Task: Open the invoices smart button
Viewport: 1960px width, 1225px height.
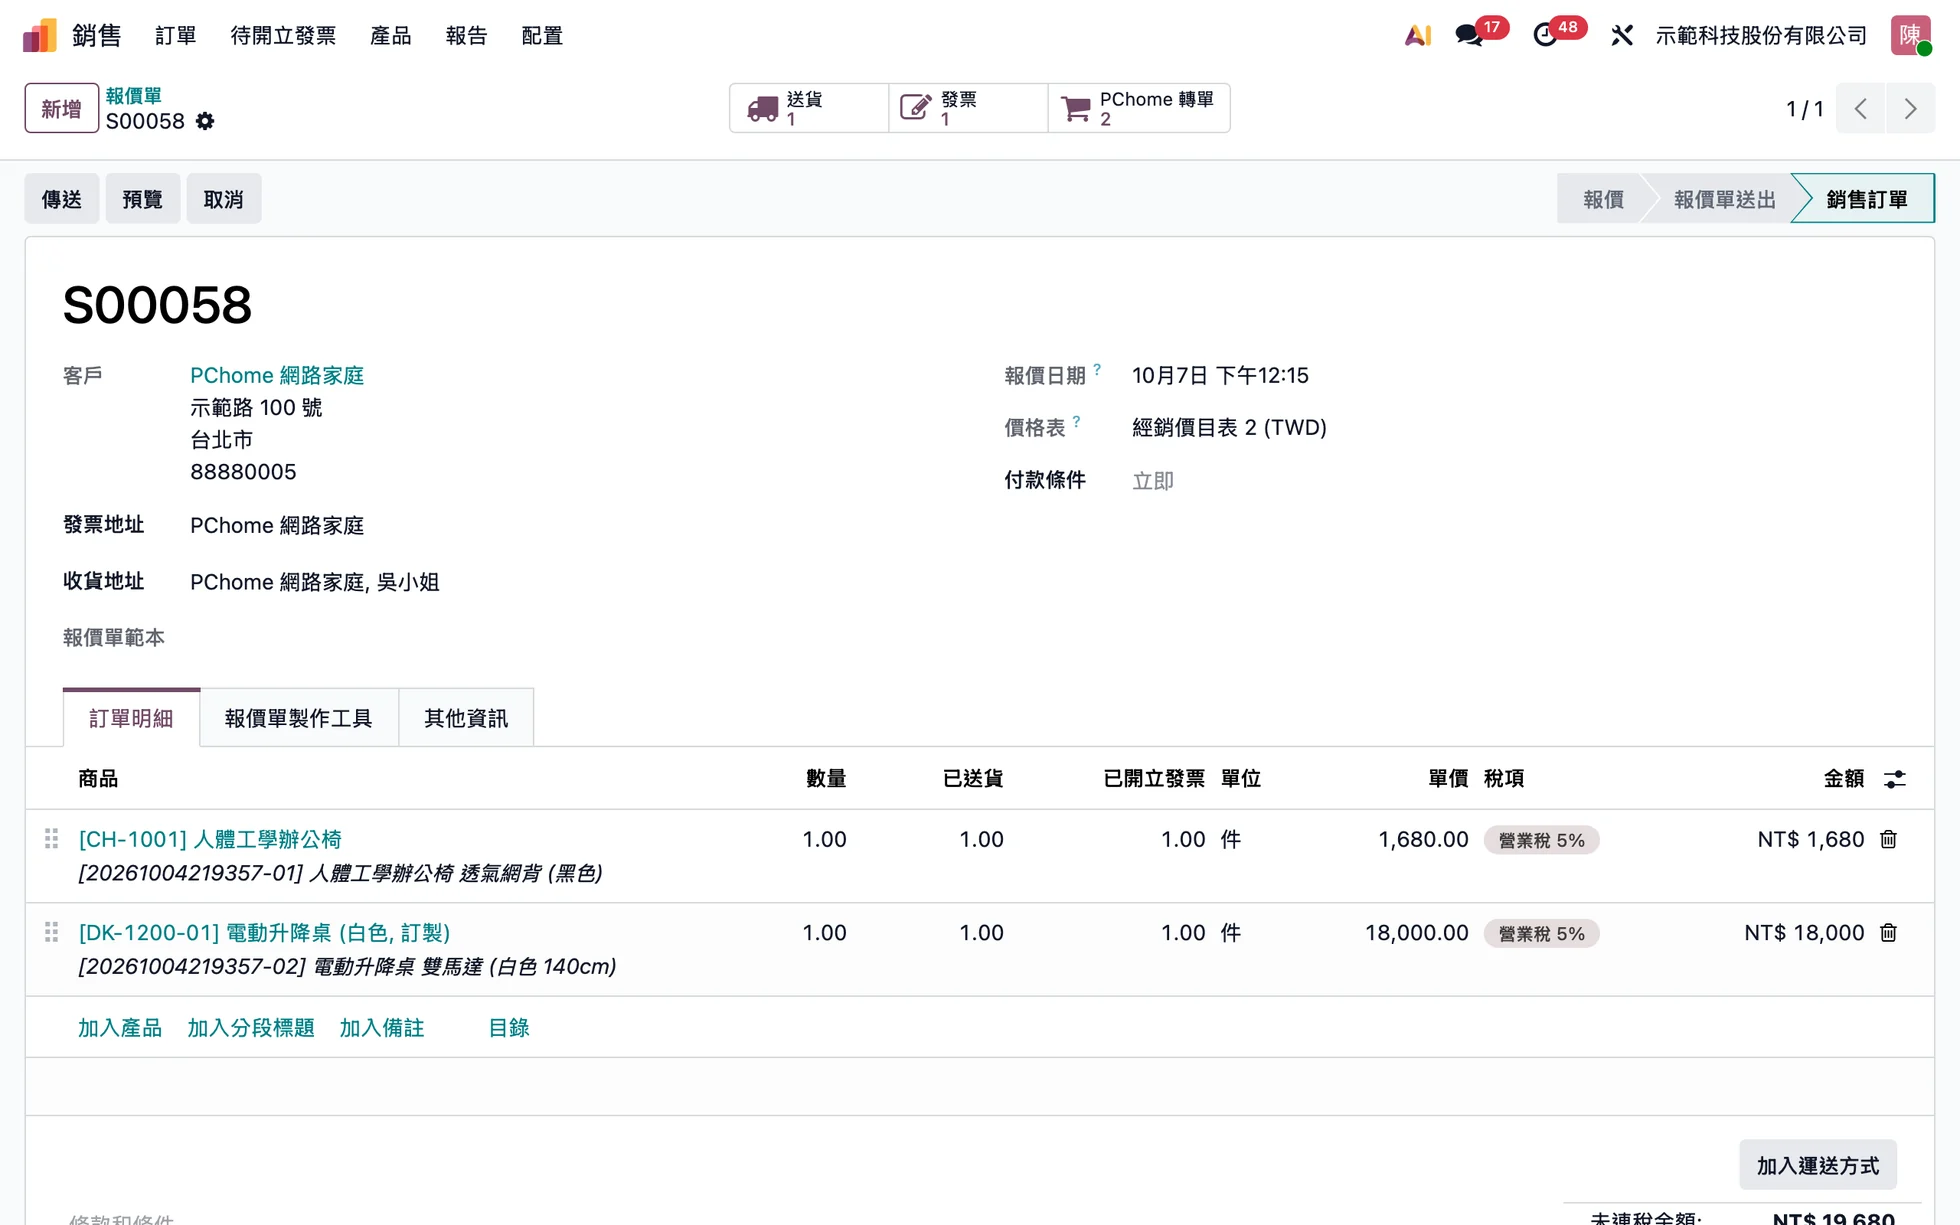Action: [968, 108]
